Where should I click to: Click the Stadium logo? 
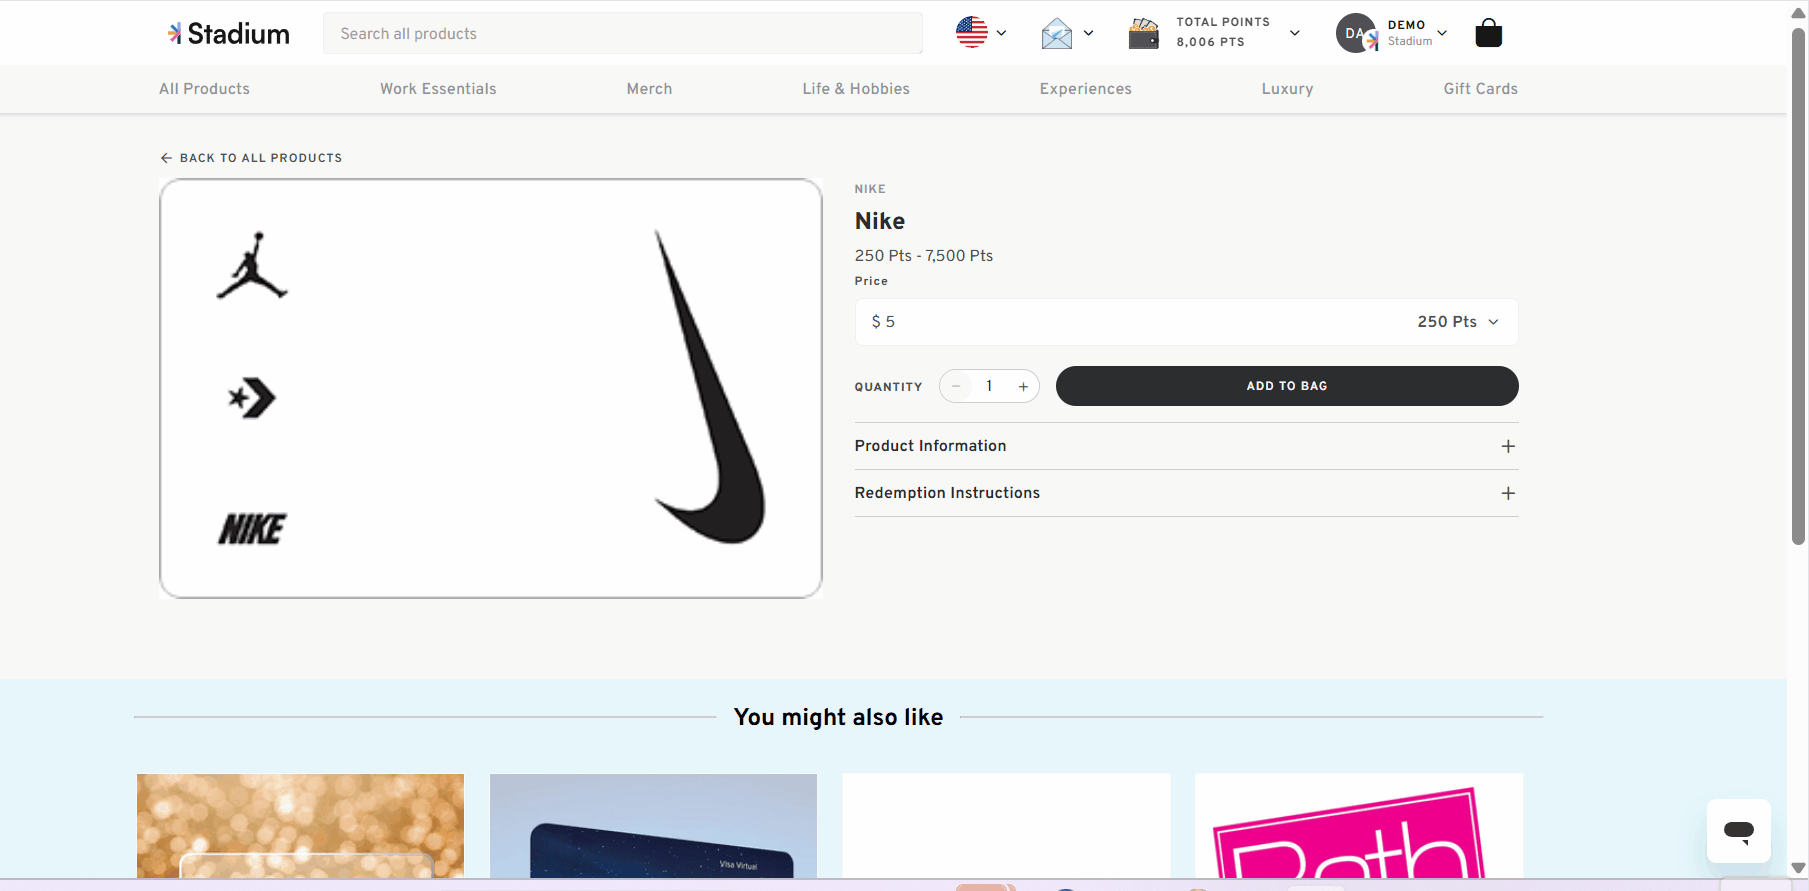228,34
